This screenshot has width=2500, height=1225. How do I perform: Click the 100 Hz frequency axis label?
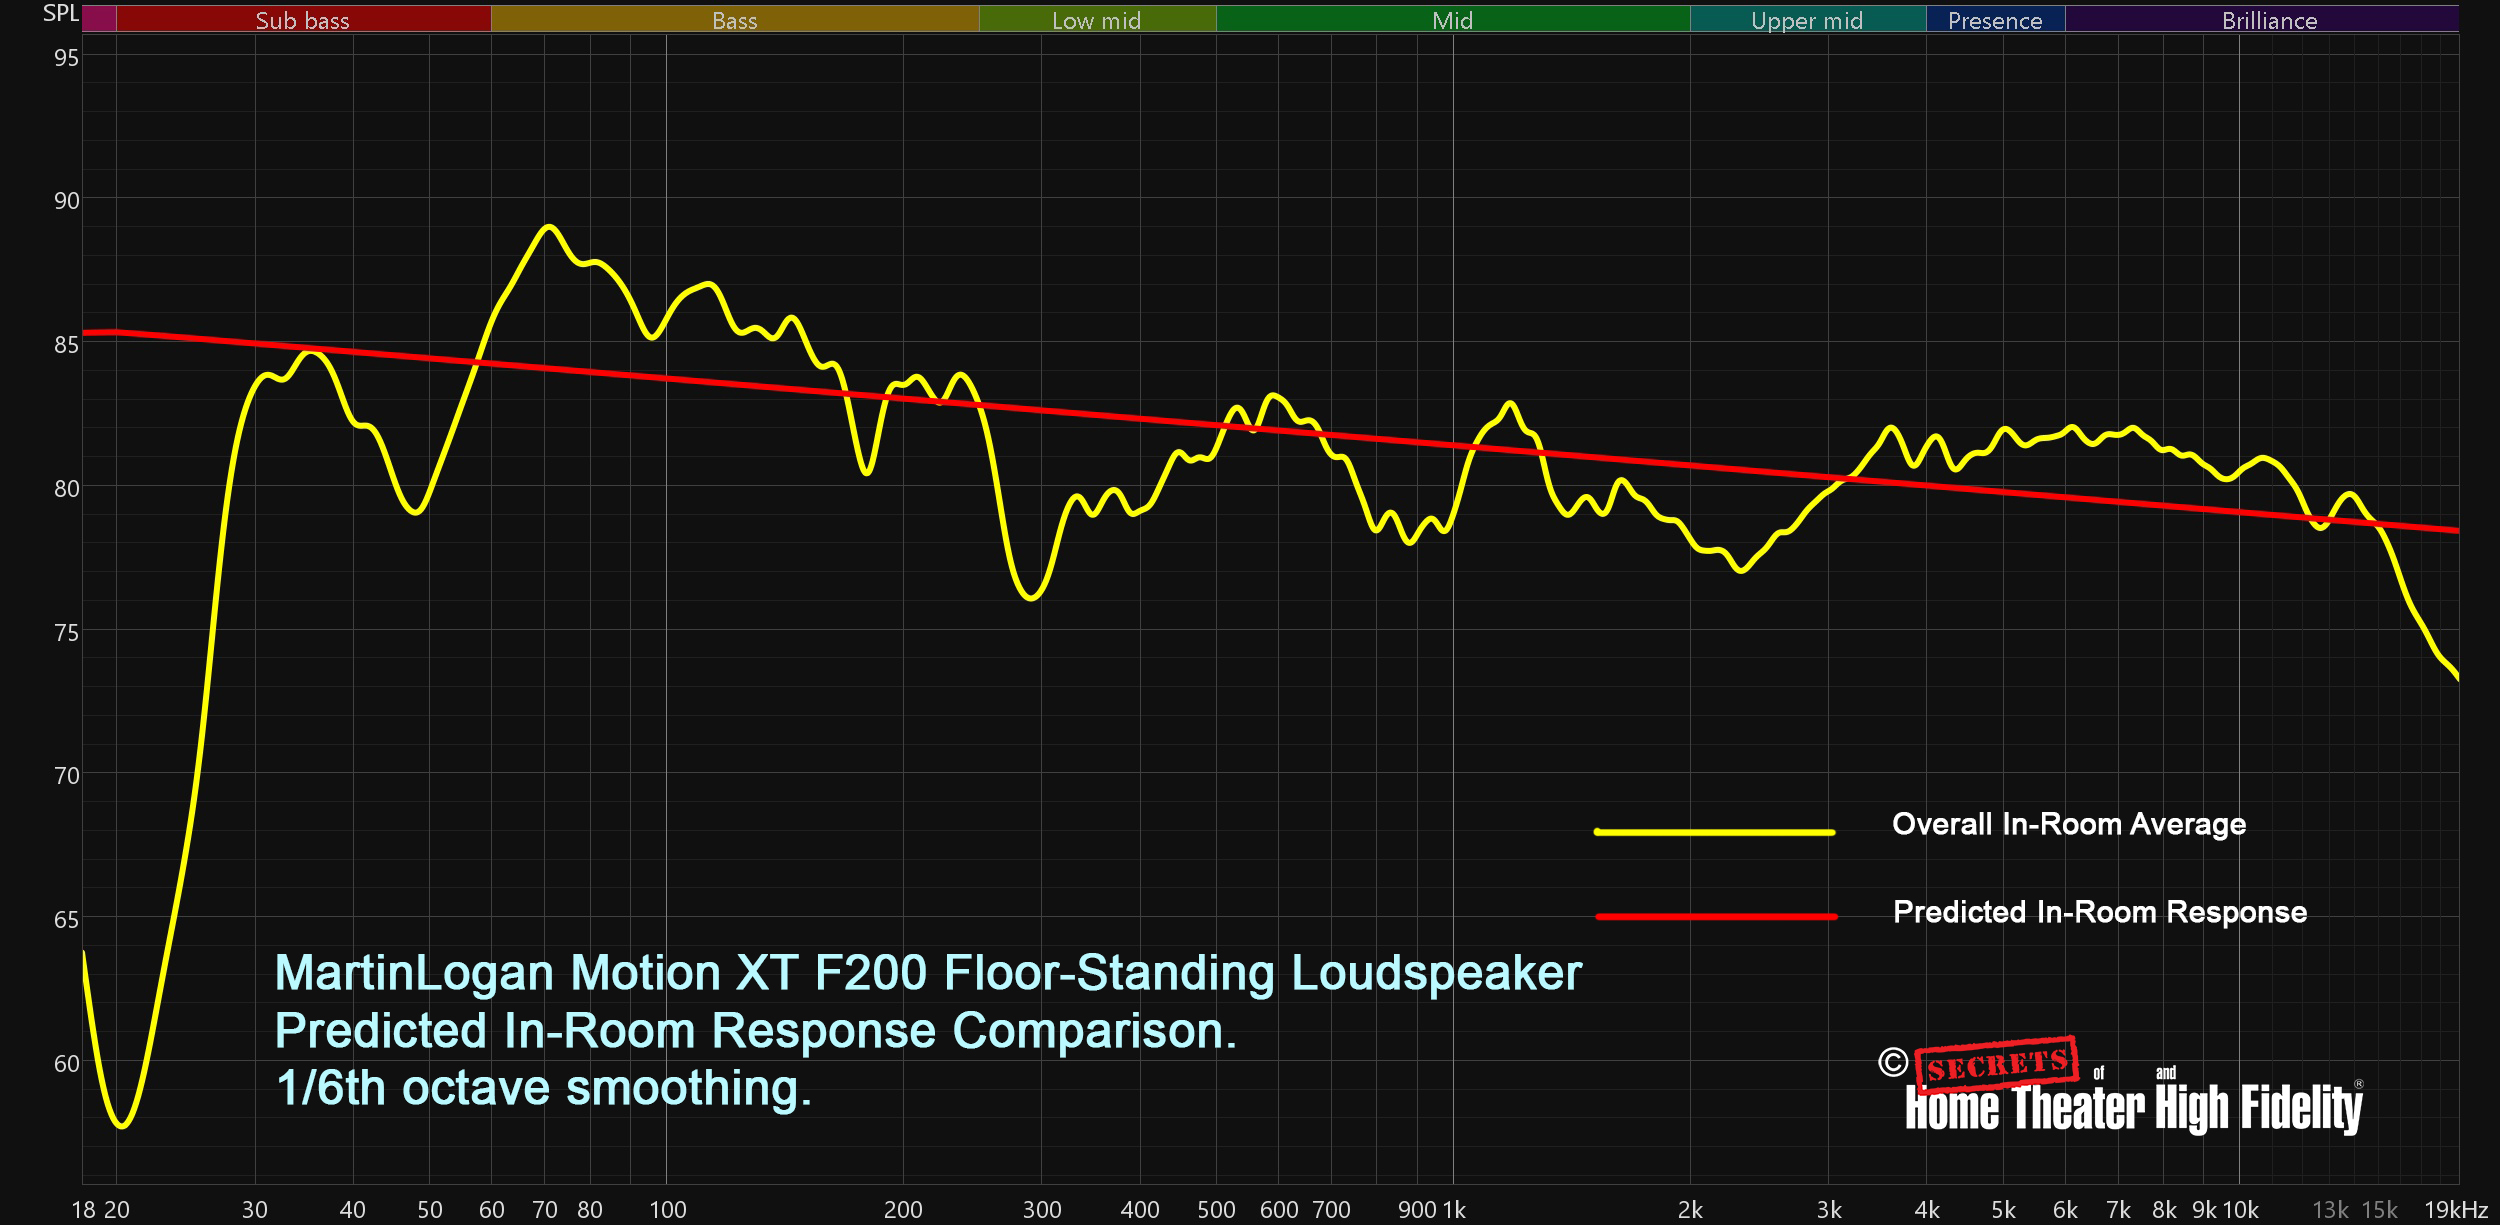click(x=668, y=1210)
